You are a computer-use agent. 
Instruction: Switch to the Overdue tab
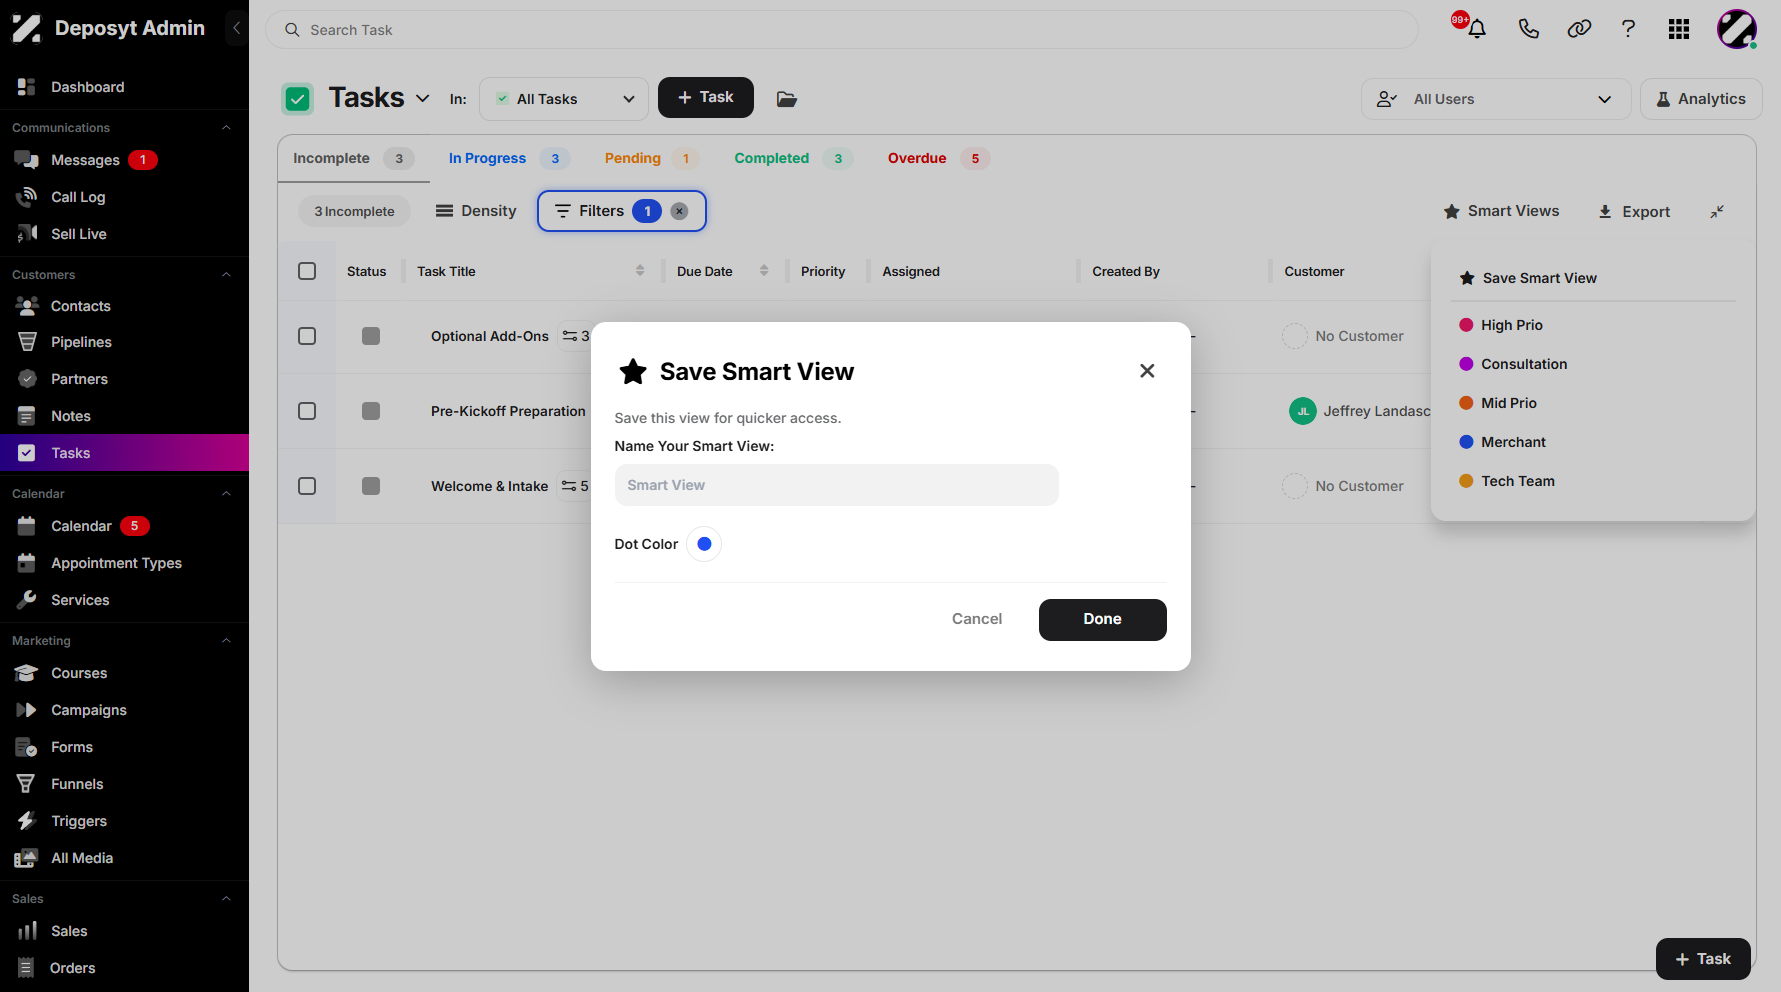938,158
